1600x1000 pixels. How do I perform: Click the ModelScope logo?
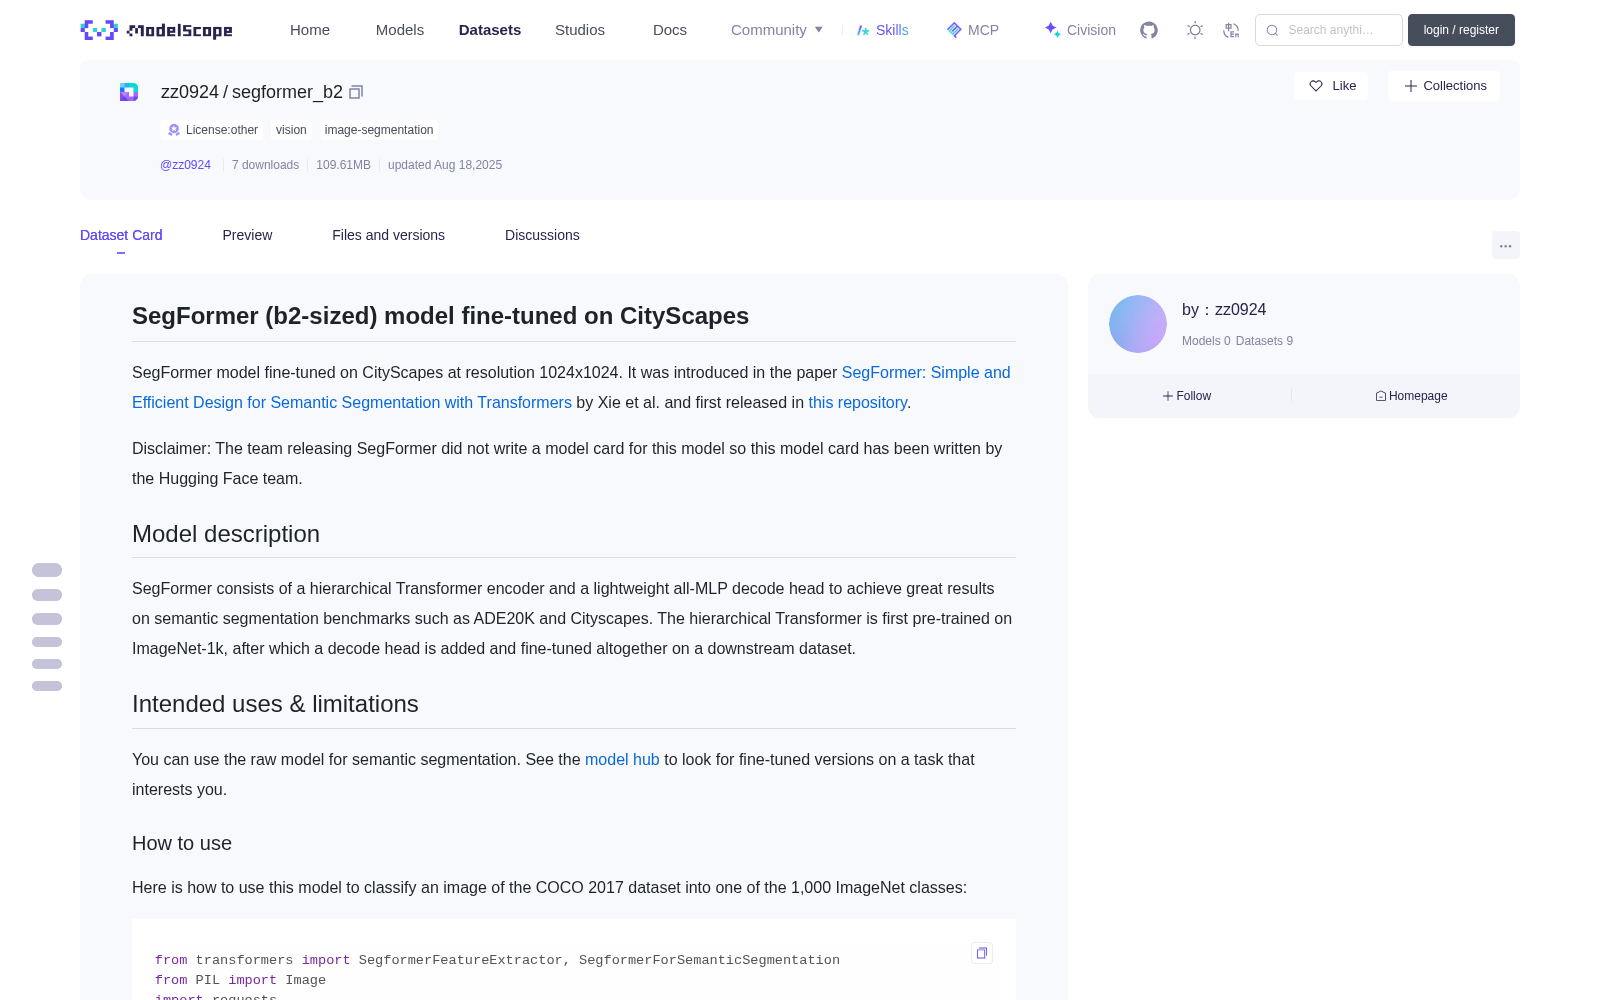tap(156, 30)
